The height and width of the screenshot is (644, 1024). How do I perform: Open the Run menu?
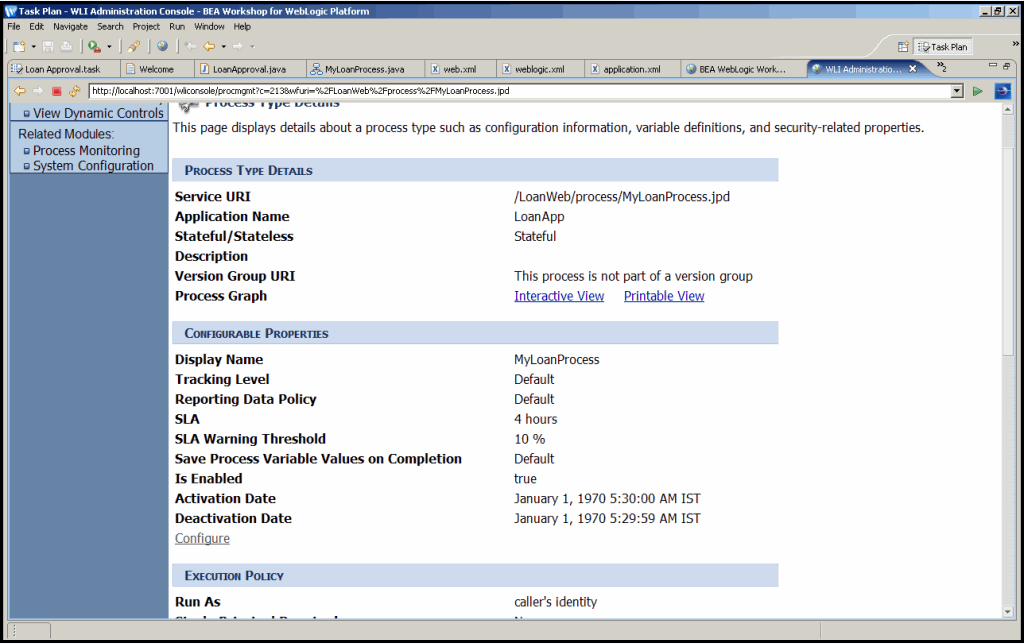(x=177, y=27)
